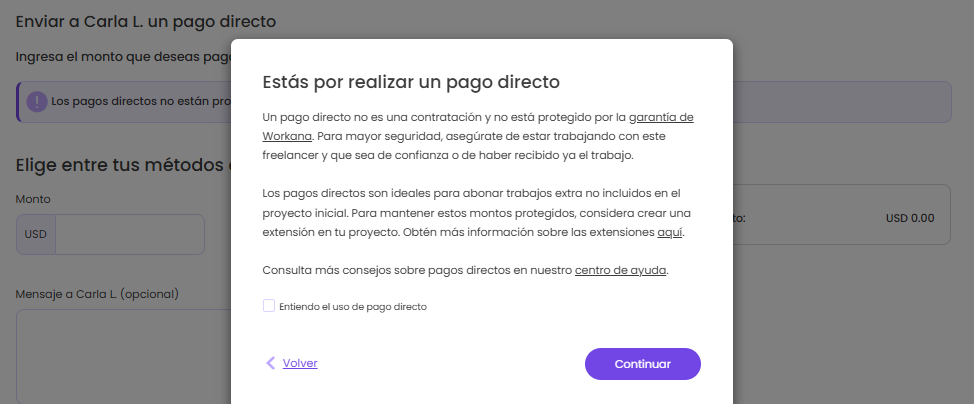Click the heading 'Estás por realizar un pago directo'
The width and height of the screenshot is (974, 404).
point(411,82)
